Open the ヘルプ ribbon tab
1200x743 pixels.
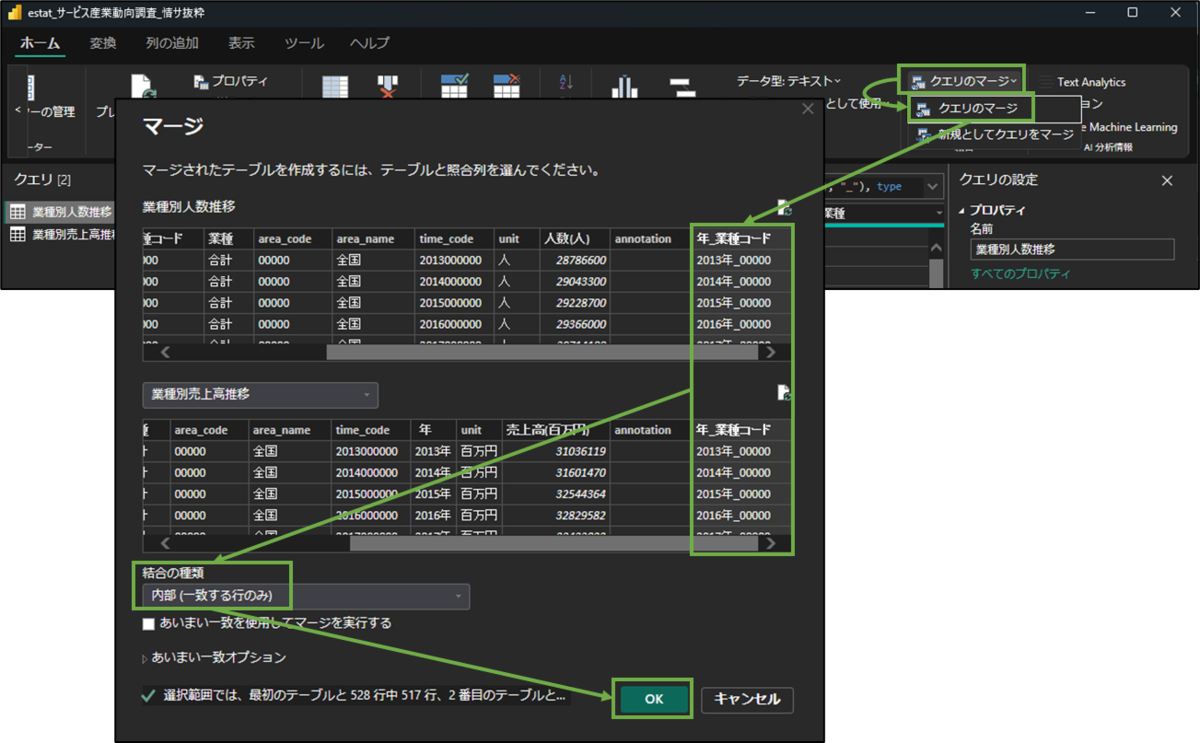pos(369,43)
